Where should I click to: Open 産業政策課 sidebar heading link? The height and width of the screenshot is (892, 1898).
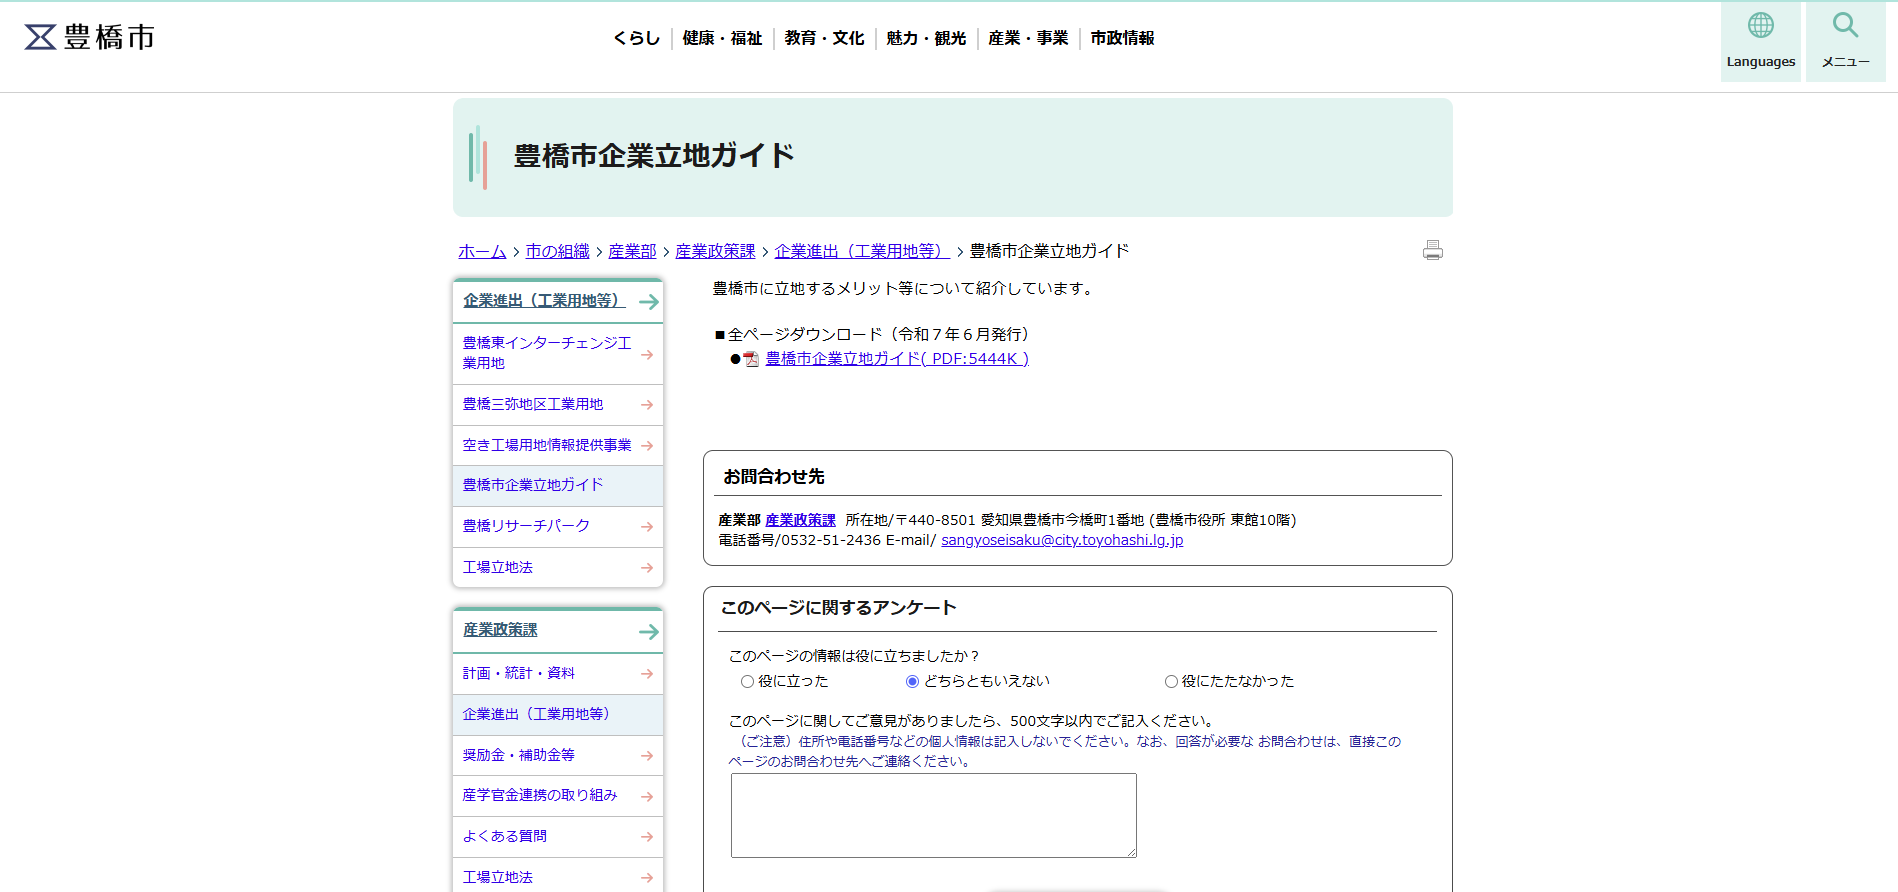pyautogui.click(x=501, y=630)
